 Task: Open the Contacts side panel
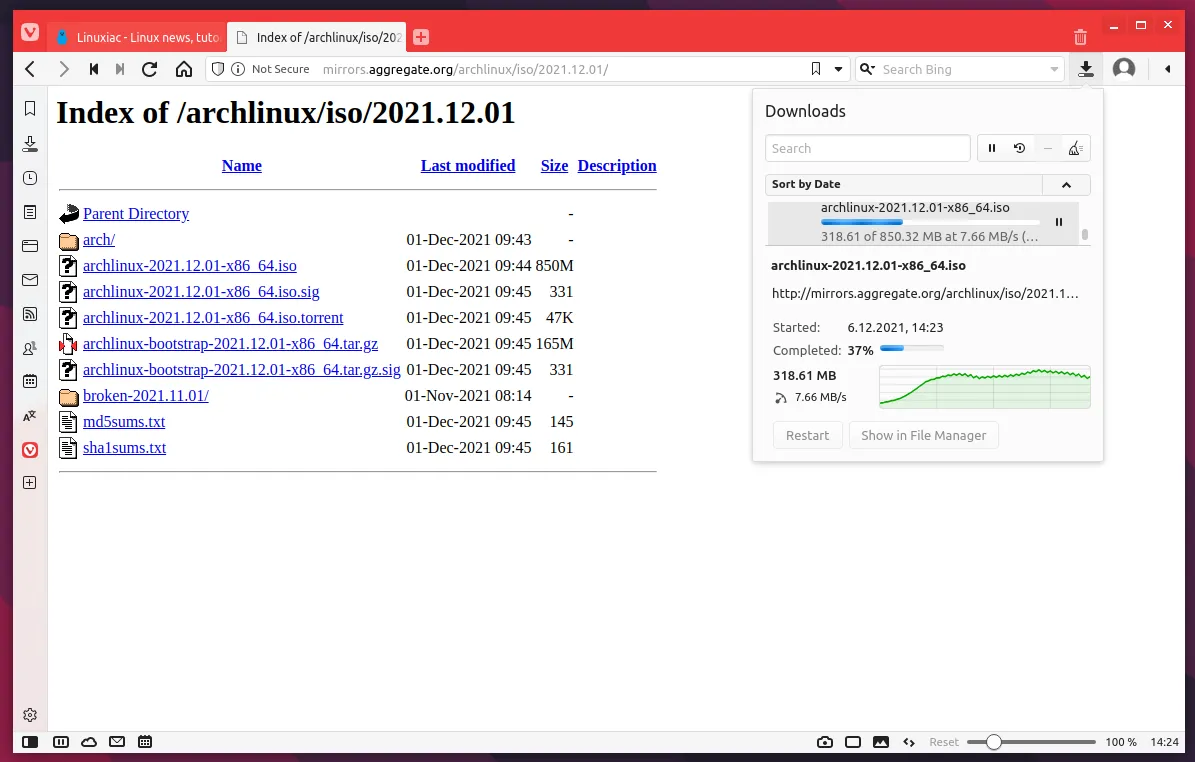30,348
